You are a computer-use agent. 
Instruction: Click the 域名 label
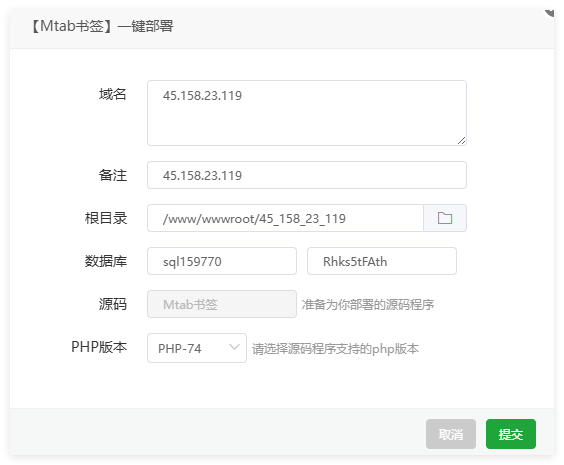(x=113, y=94)
